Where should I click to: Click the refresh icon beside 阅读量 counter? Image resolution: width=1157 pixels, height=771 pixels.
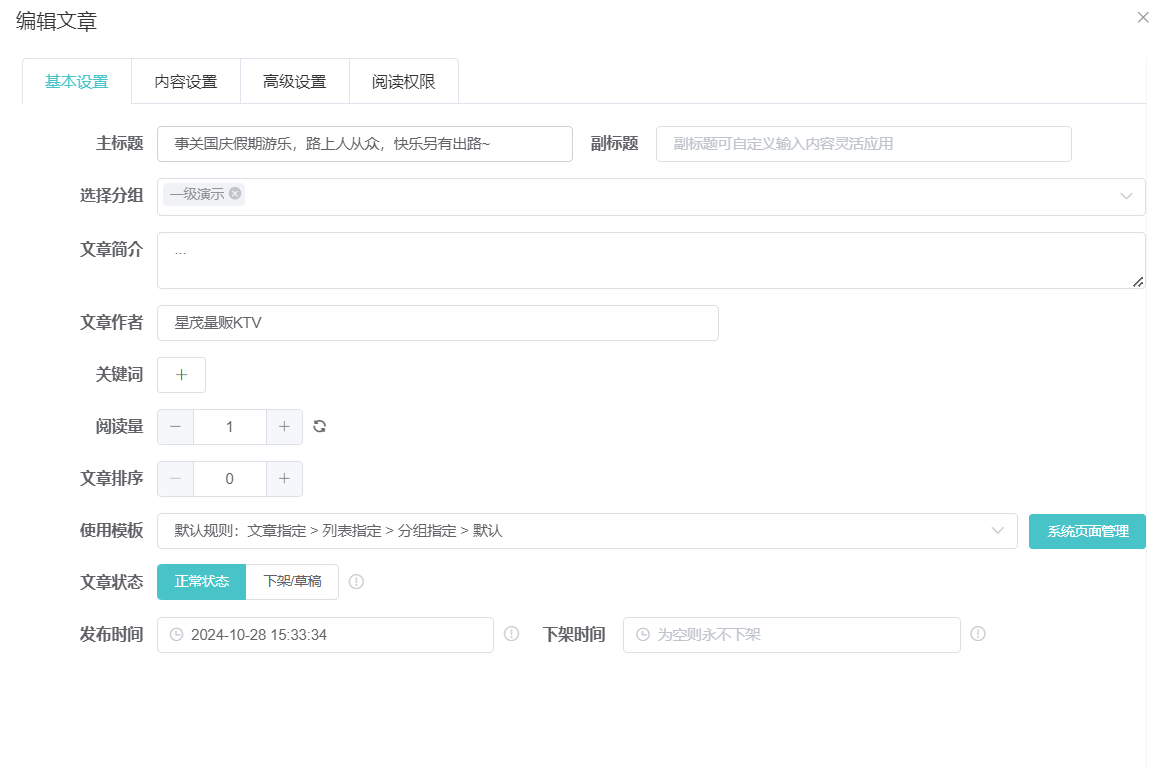click(318, 426)
